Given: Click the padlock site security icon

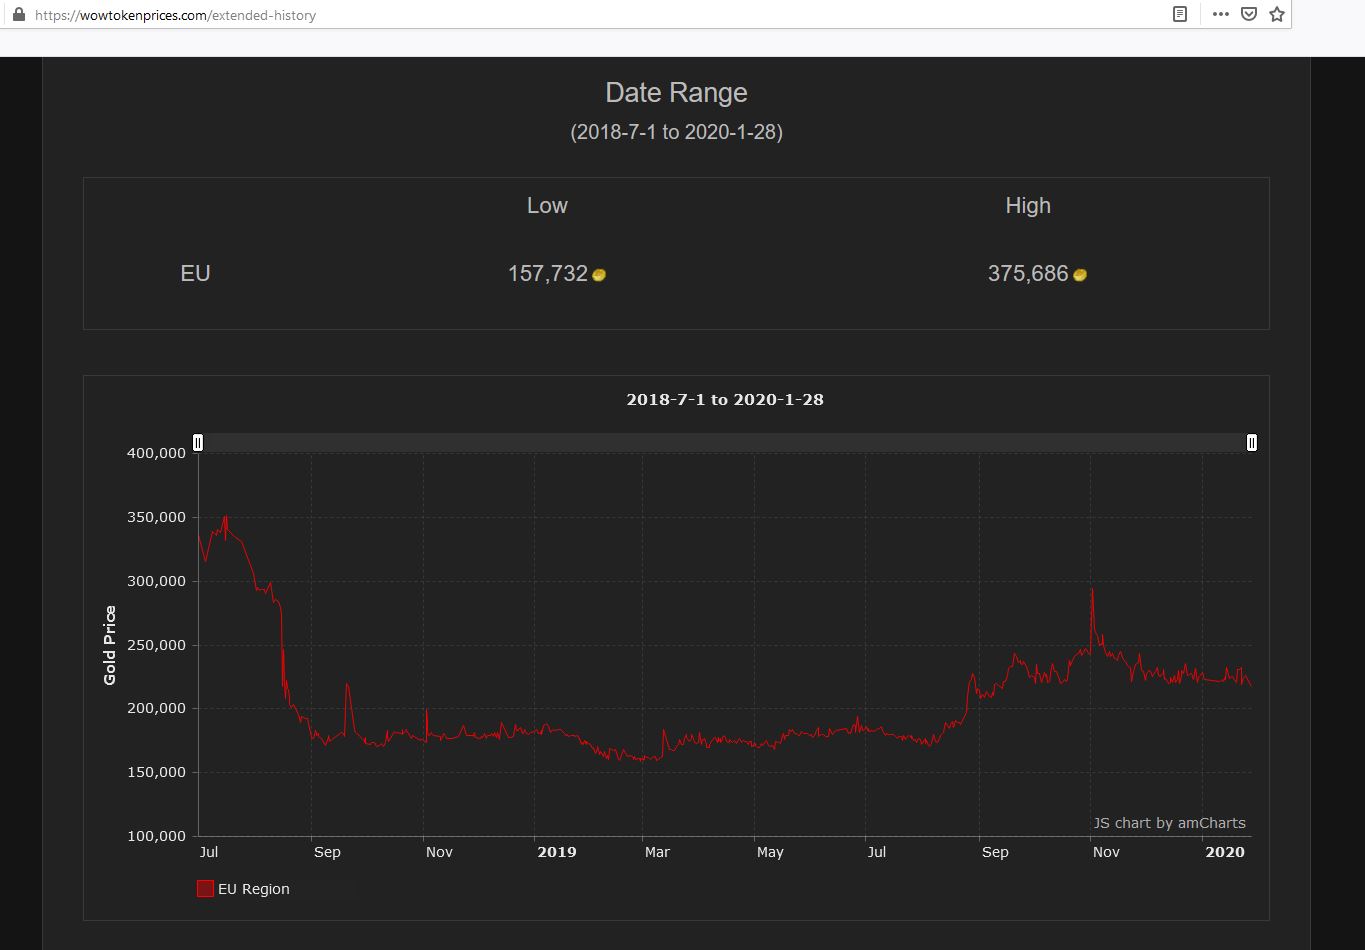Looking at the screenshot, I should 18,15.
